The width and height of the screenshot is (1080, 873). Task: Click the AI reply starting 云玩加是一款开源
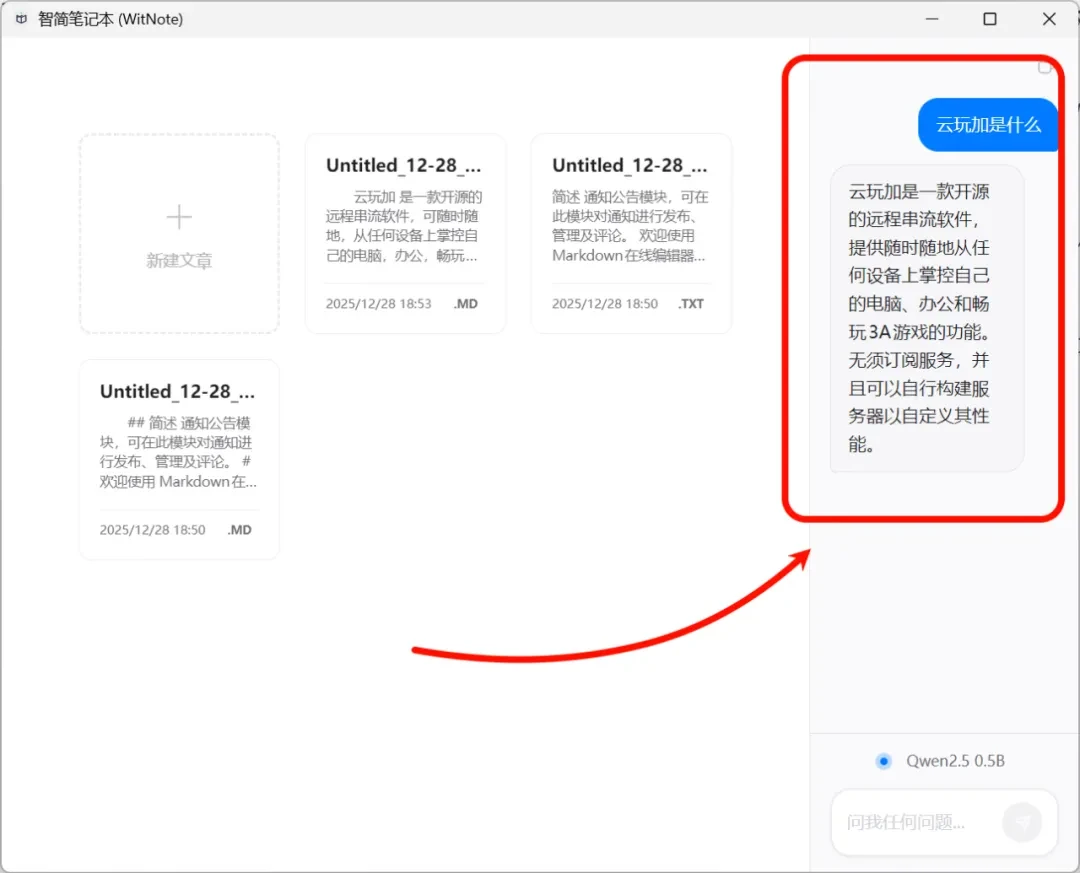pyautogui.click(x=926, y=318)
